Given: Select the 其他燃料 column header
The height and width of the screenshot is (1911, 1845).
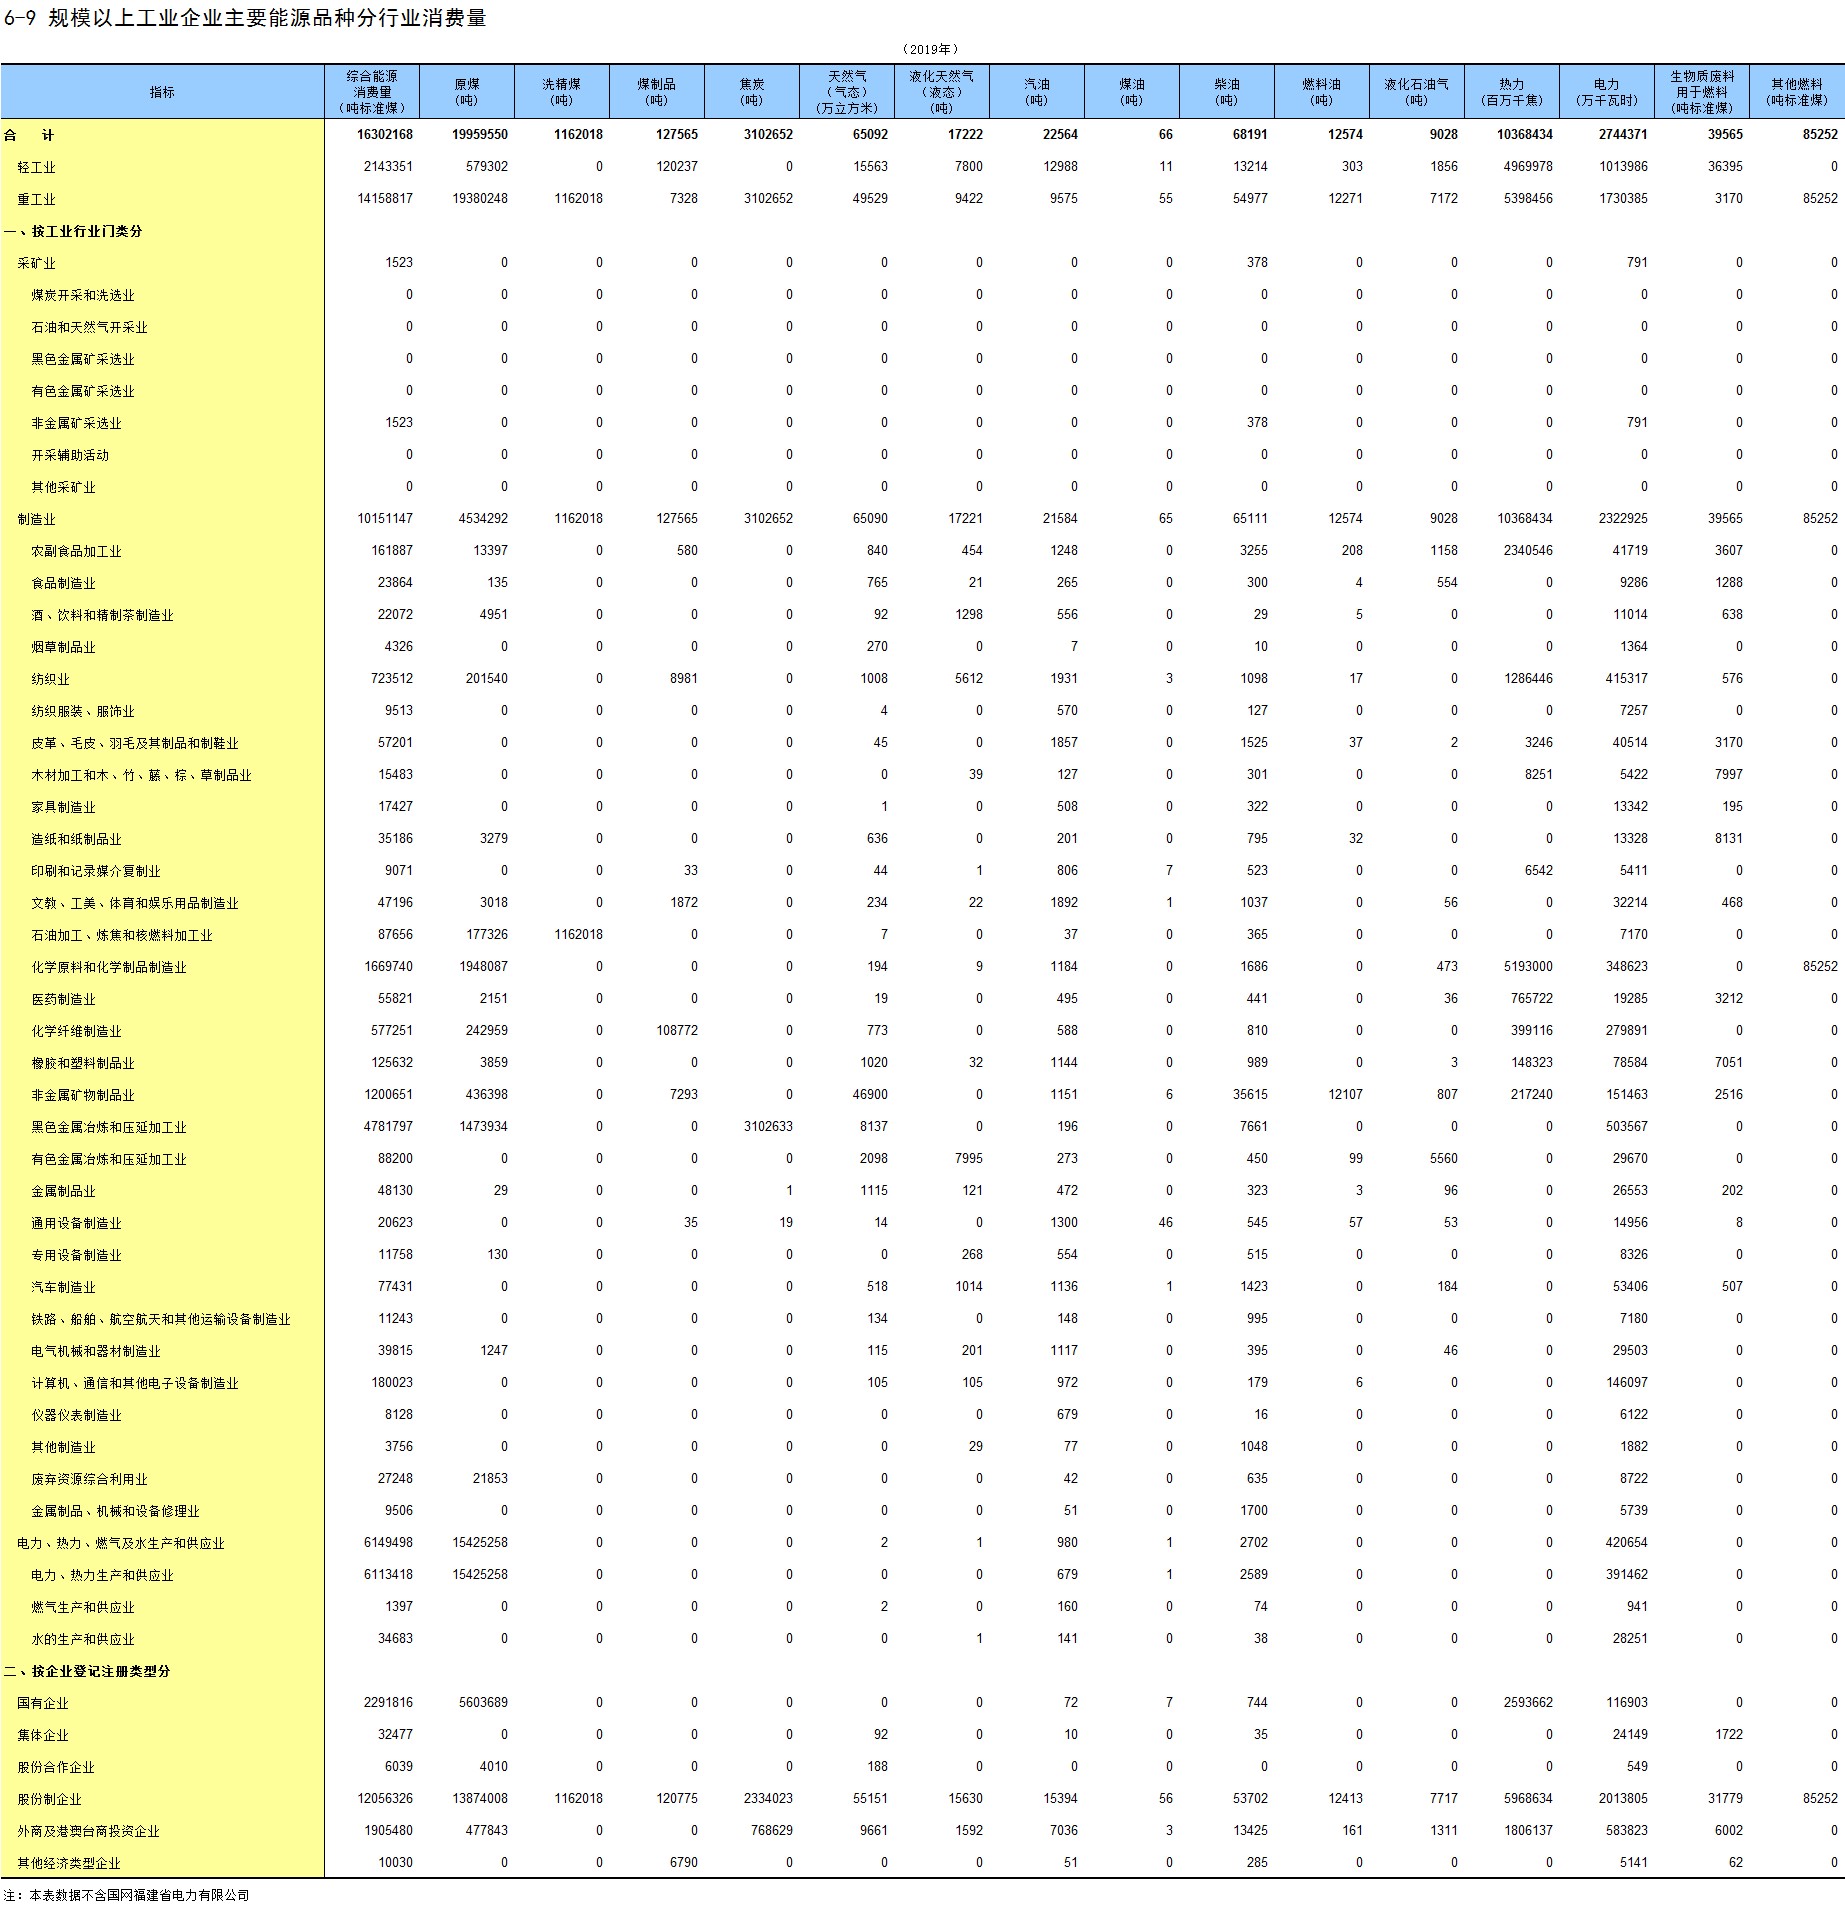Looking at the screenshot, I should click(1797, 92).
